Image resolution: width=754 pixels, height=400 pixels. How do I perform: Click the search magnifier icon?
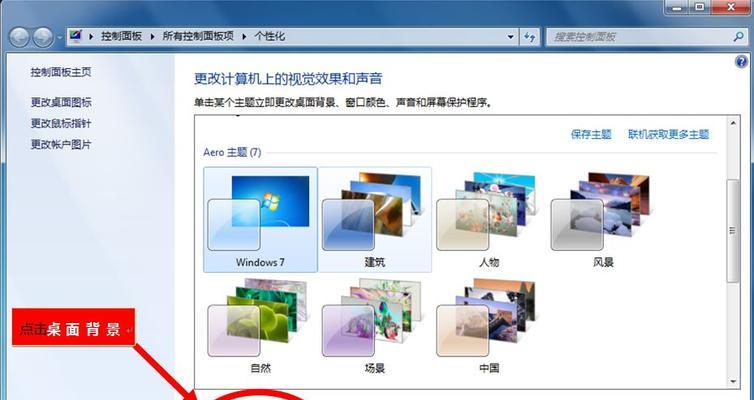(738, 37)
